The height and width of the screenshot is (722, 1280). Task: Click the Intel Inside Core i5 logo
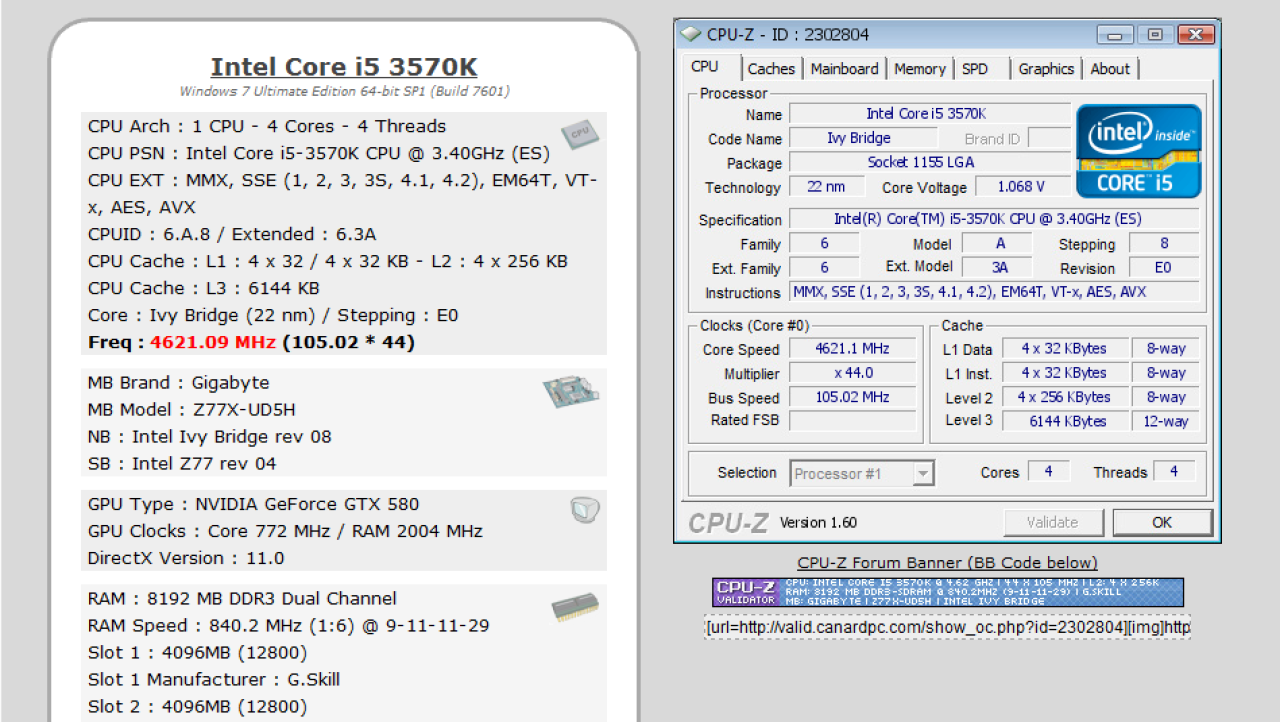pyautogui.click(x=1138, y=151)
